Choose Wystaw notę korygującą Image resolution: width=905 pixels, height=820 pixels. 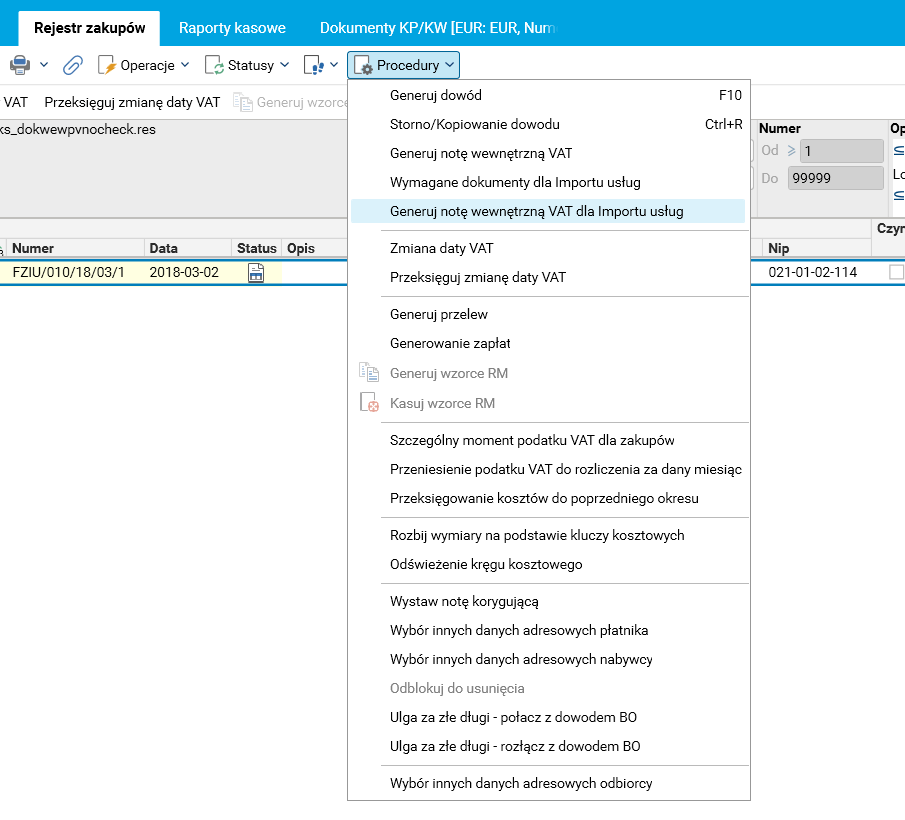[548, 601]
